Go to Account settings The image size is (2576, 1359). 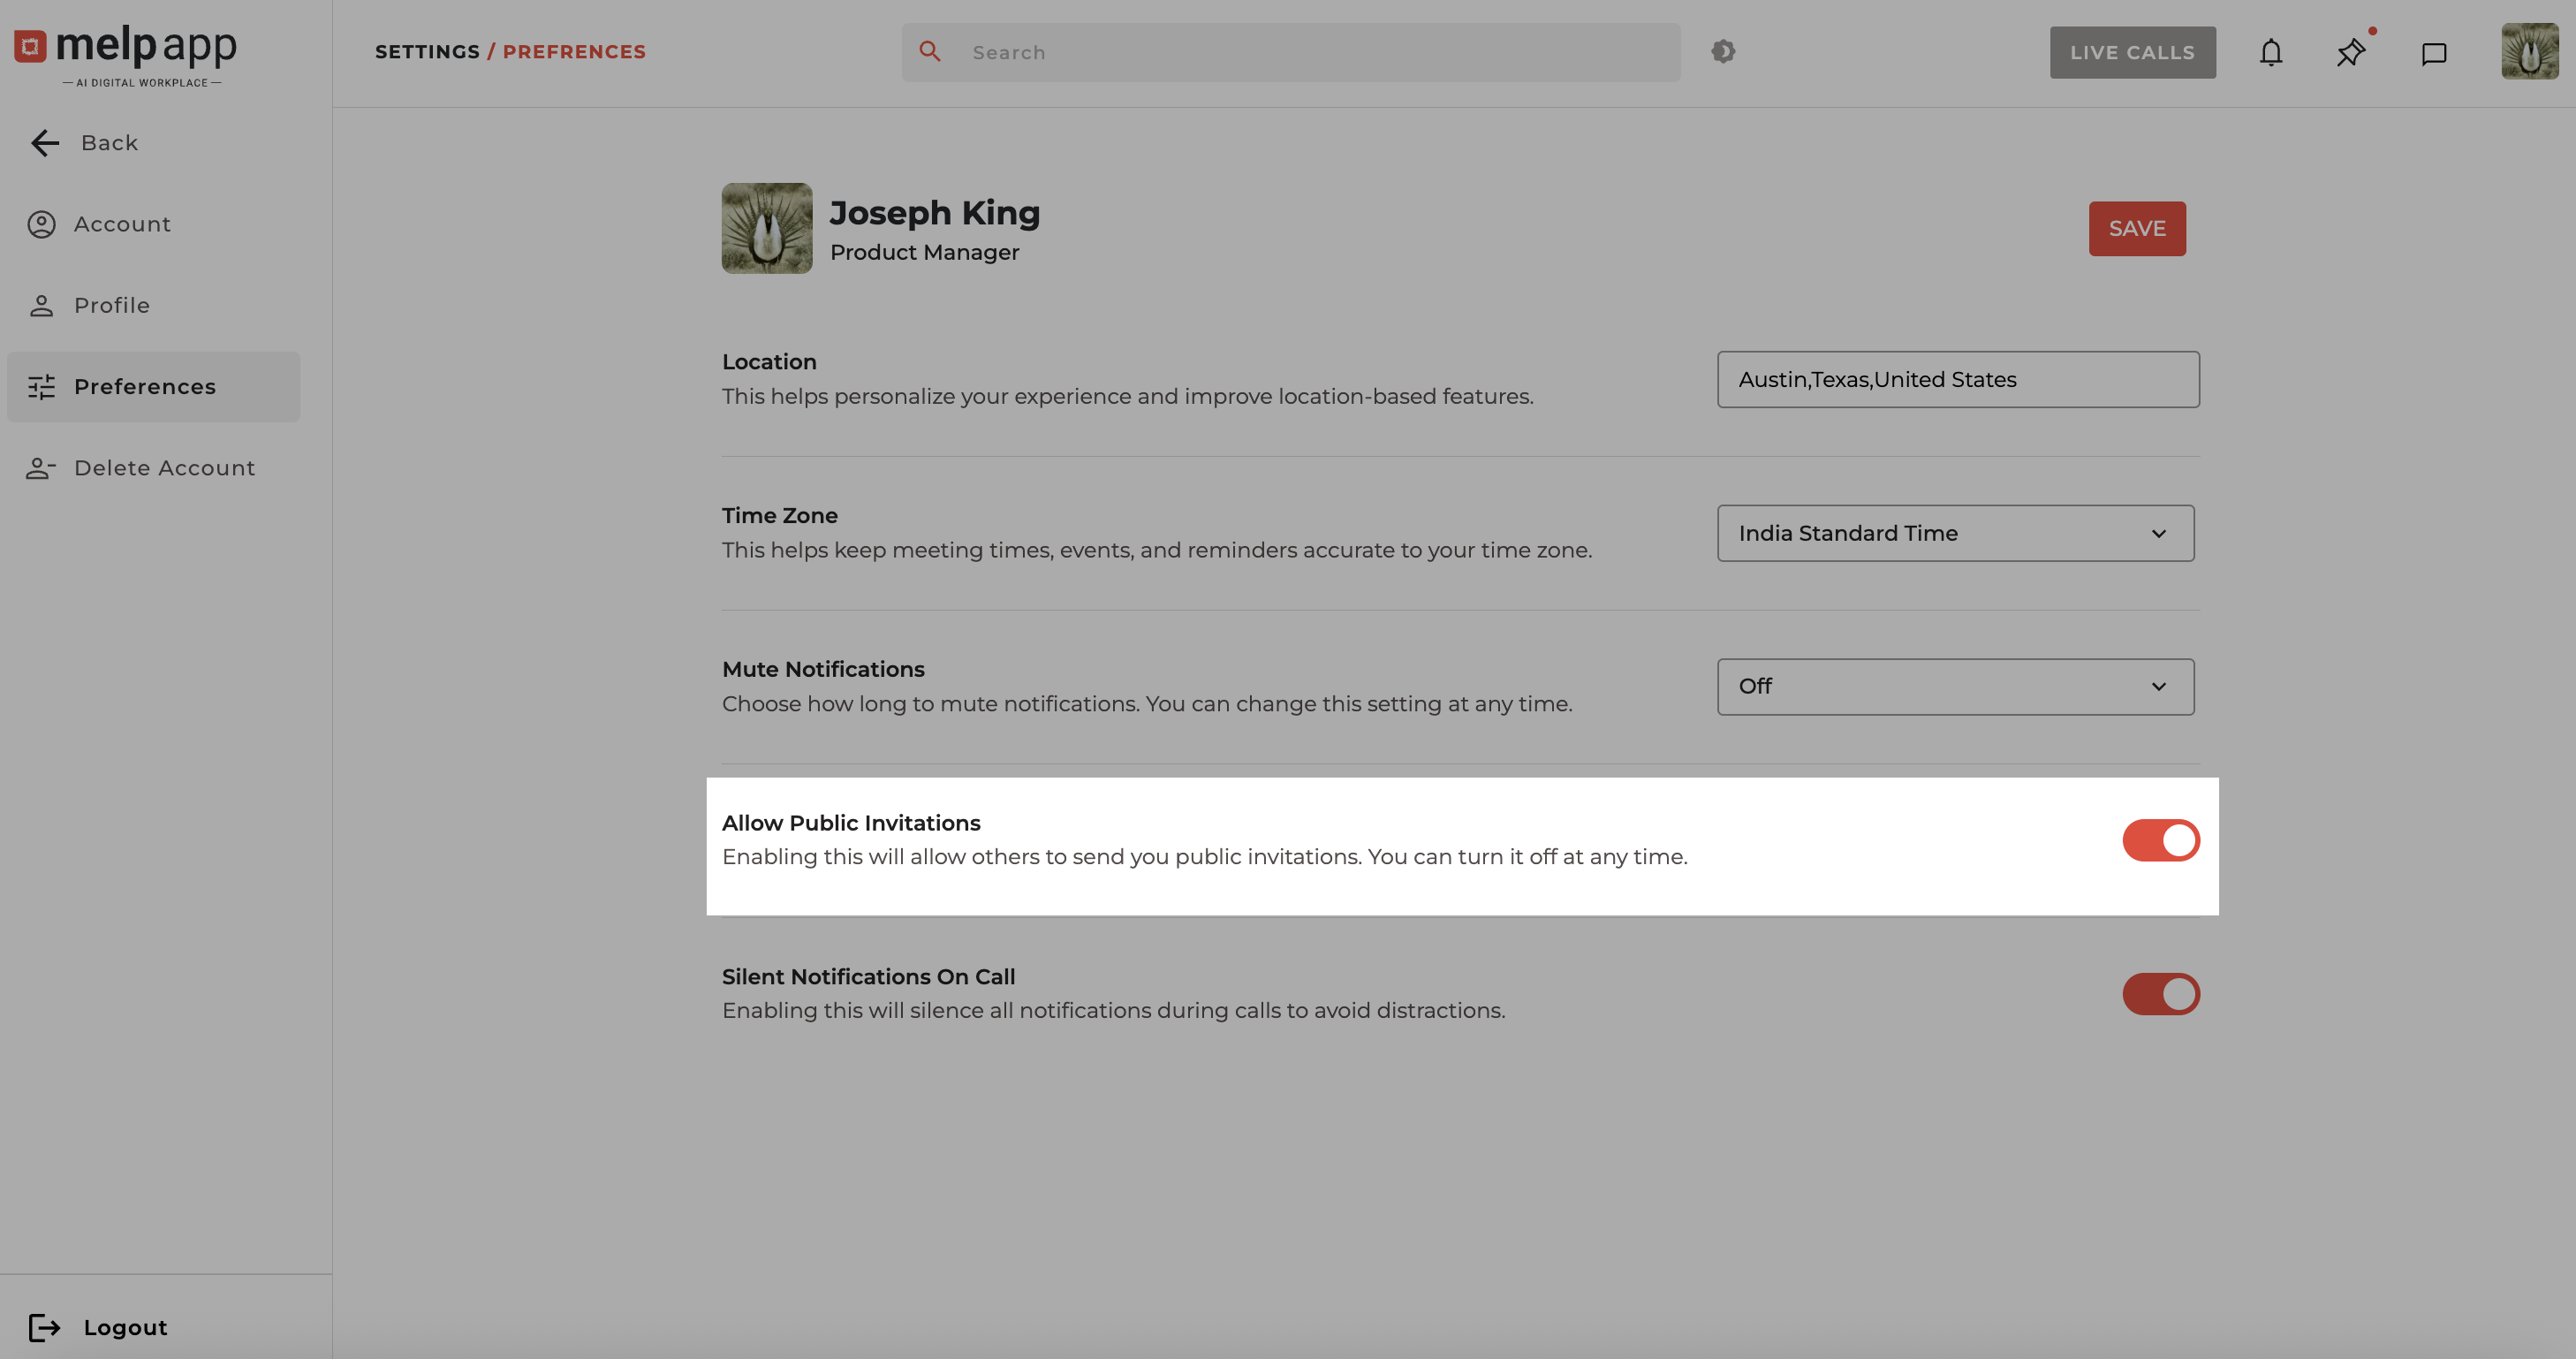(x=122, y=224)
